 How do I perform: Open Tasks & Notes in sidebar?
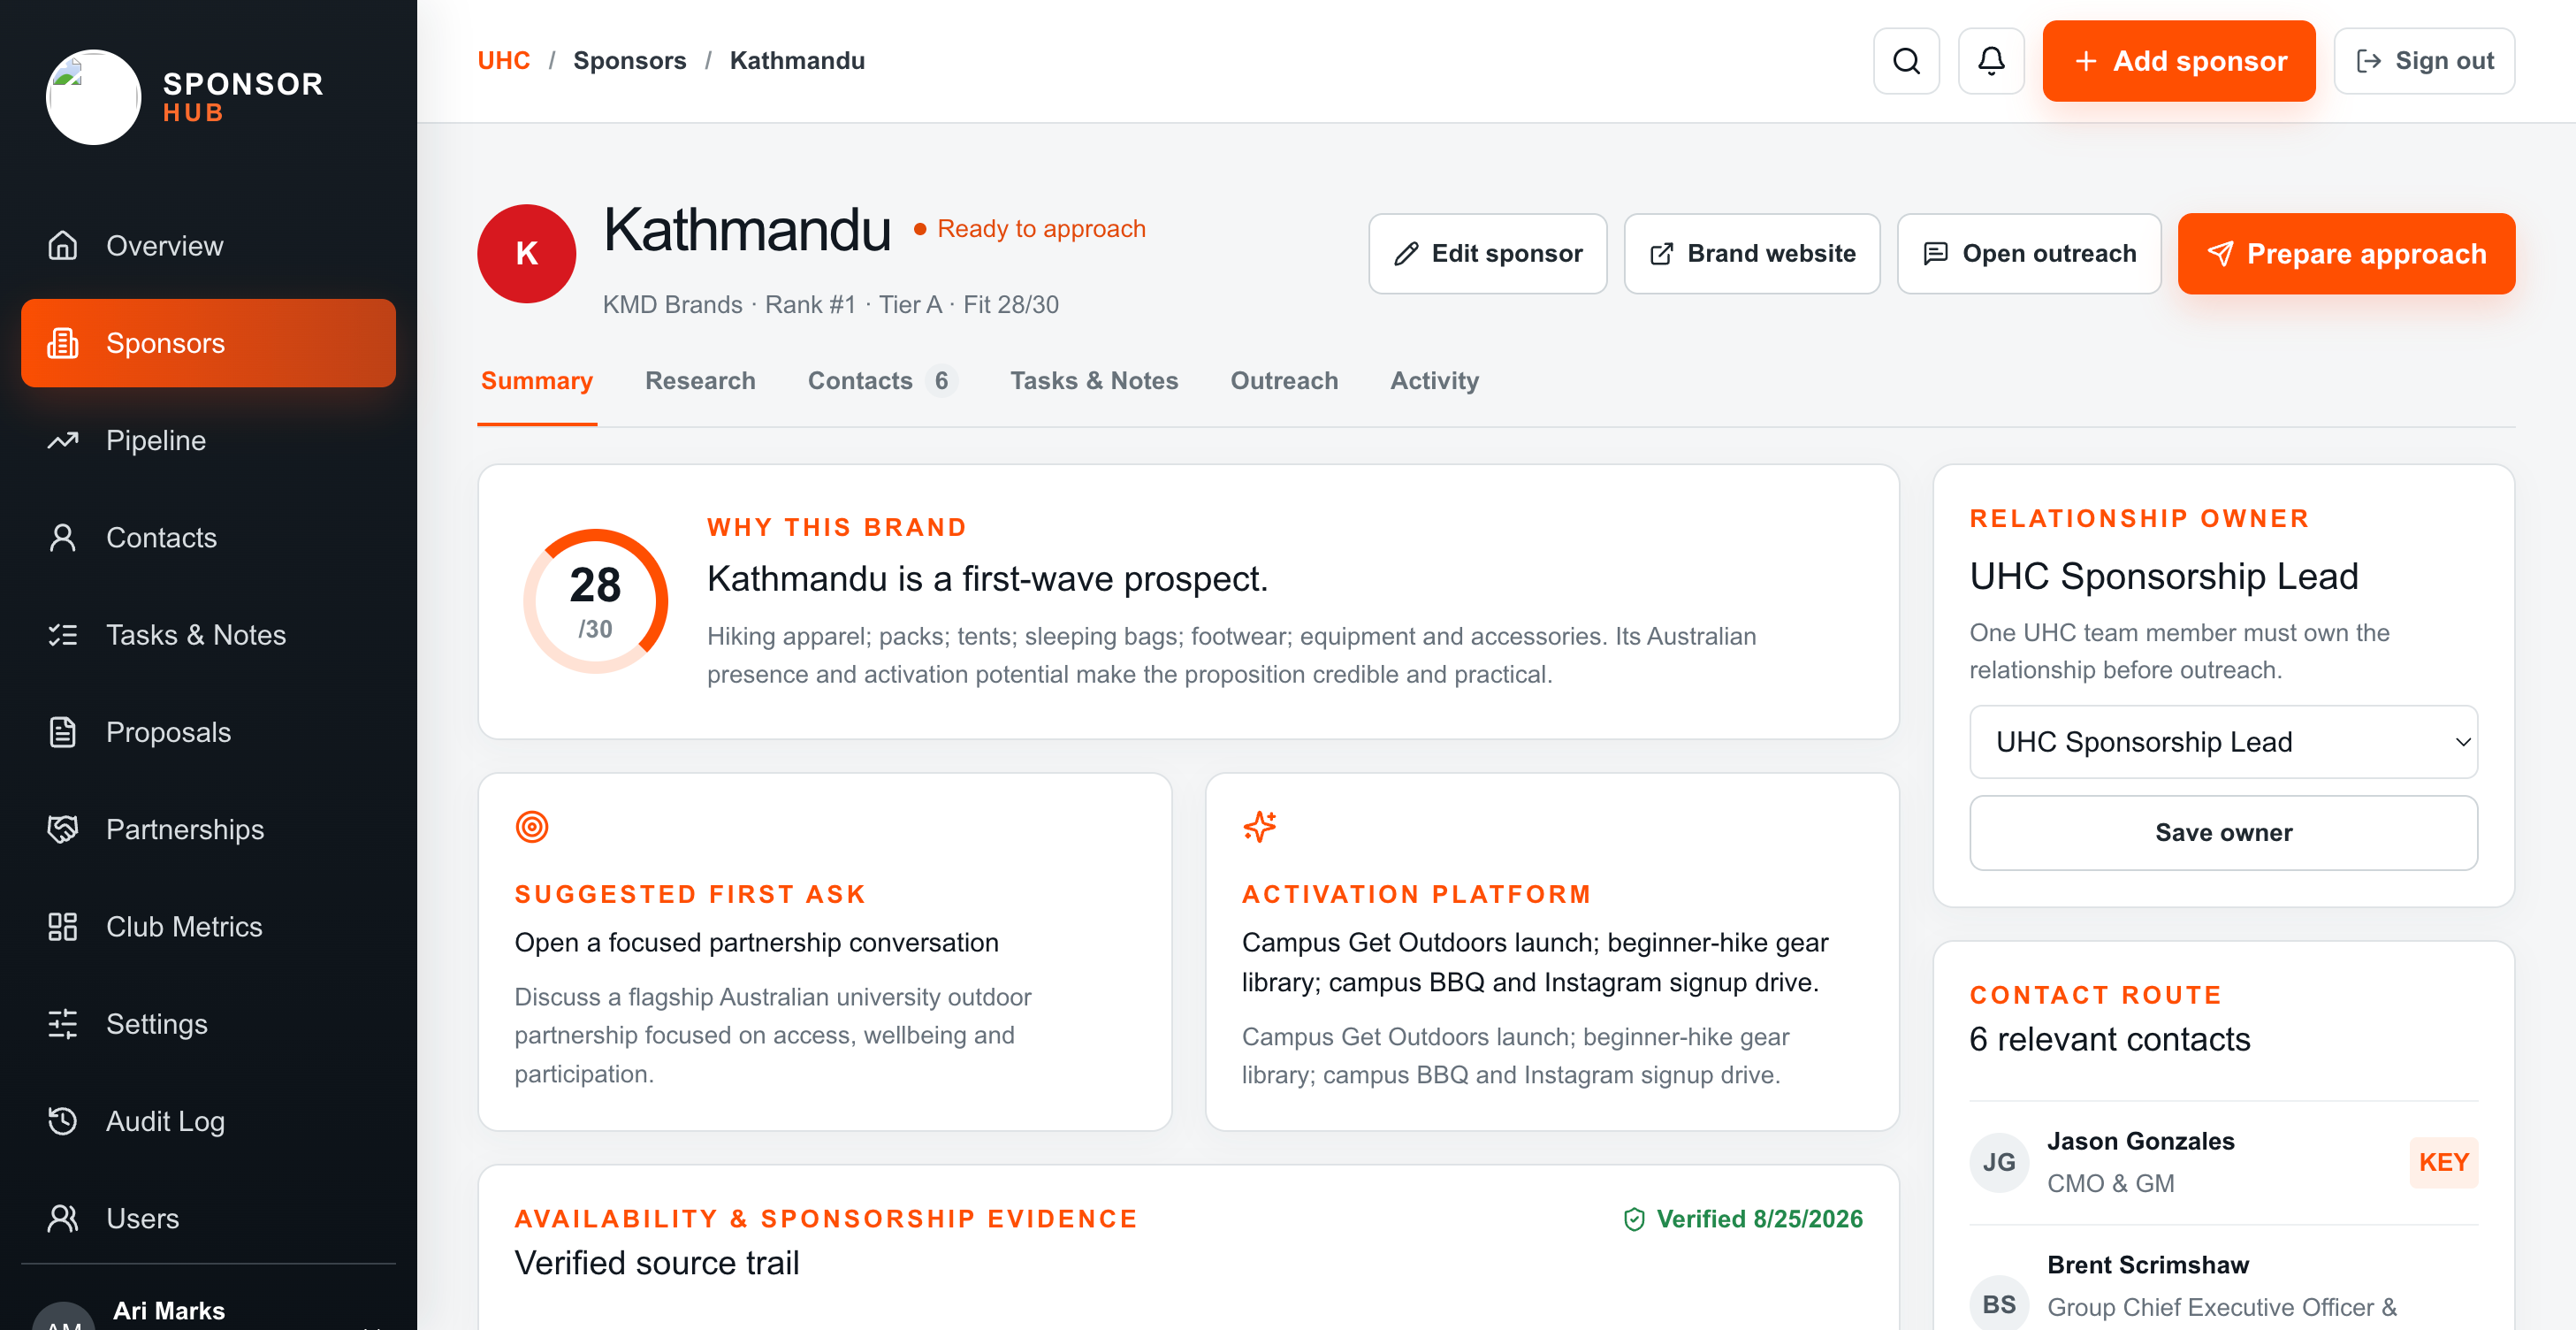[x=208, y=635]
